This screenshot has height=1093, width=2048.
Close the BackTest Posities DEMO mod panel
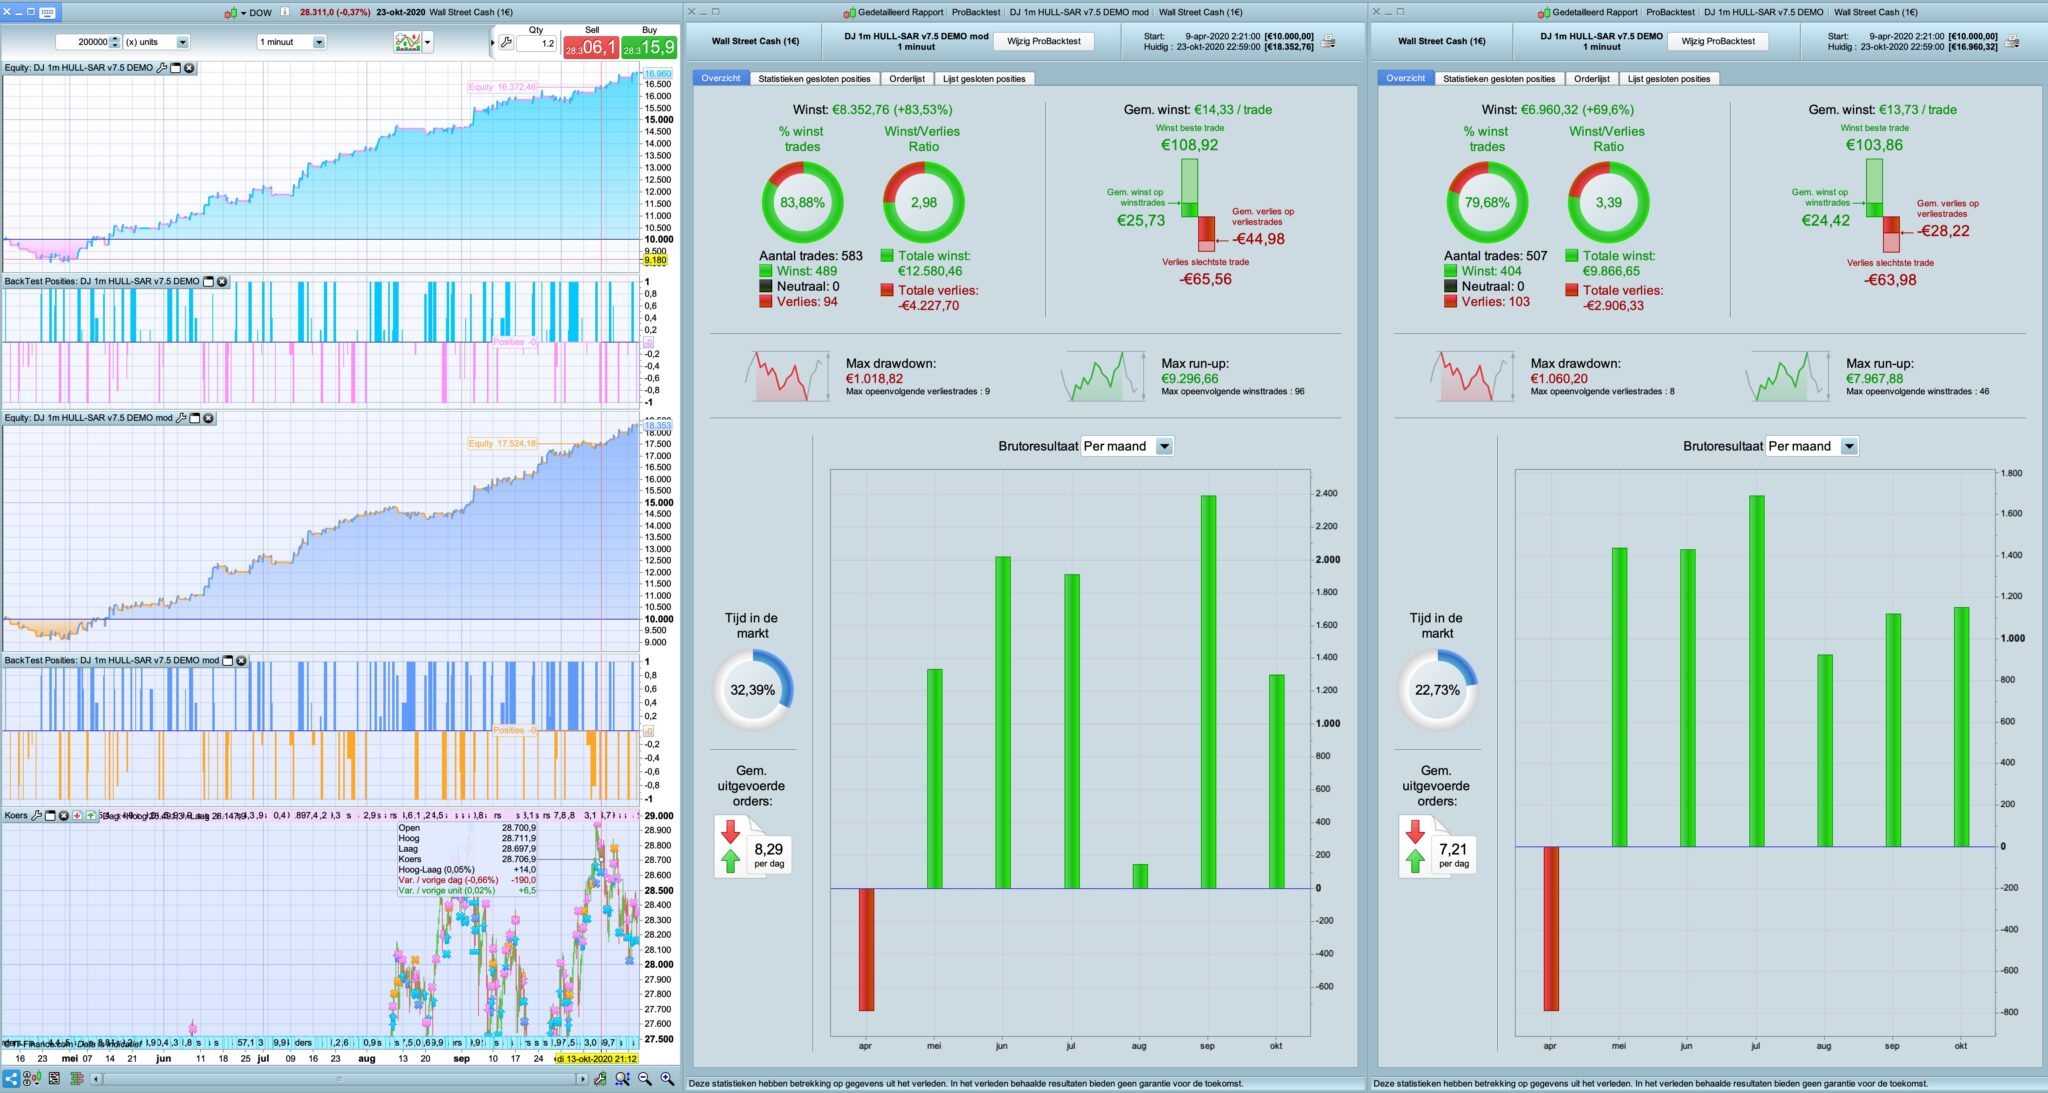(241, 661)
